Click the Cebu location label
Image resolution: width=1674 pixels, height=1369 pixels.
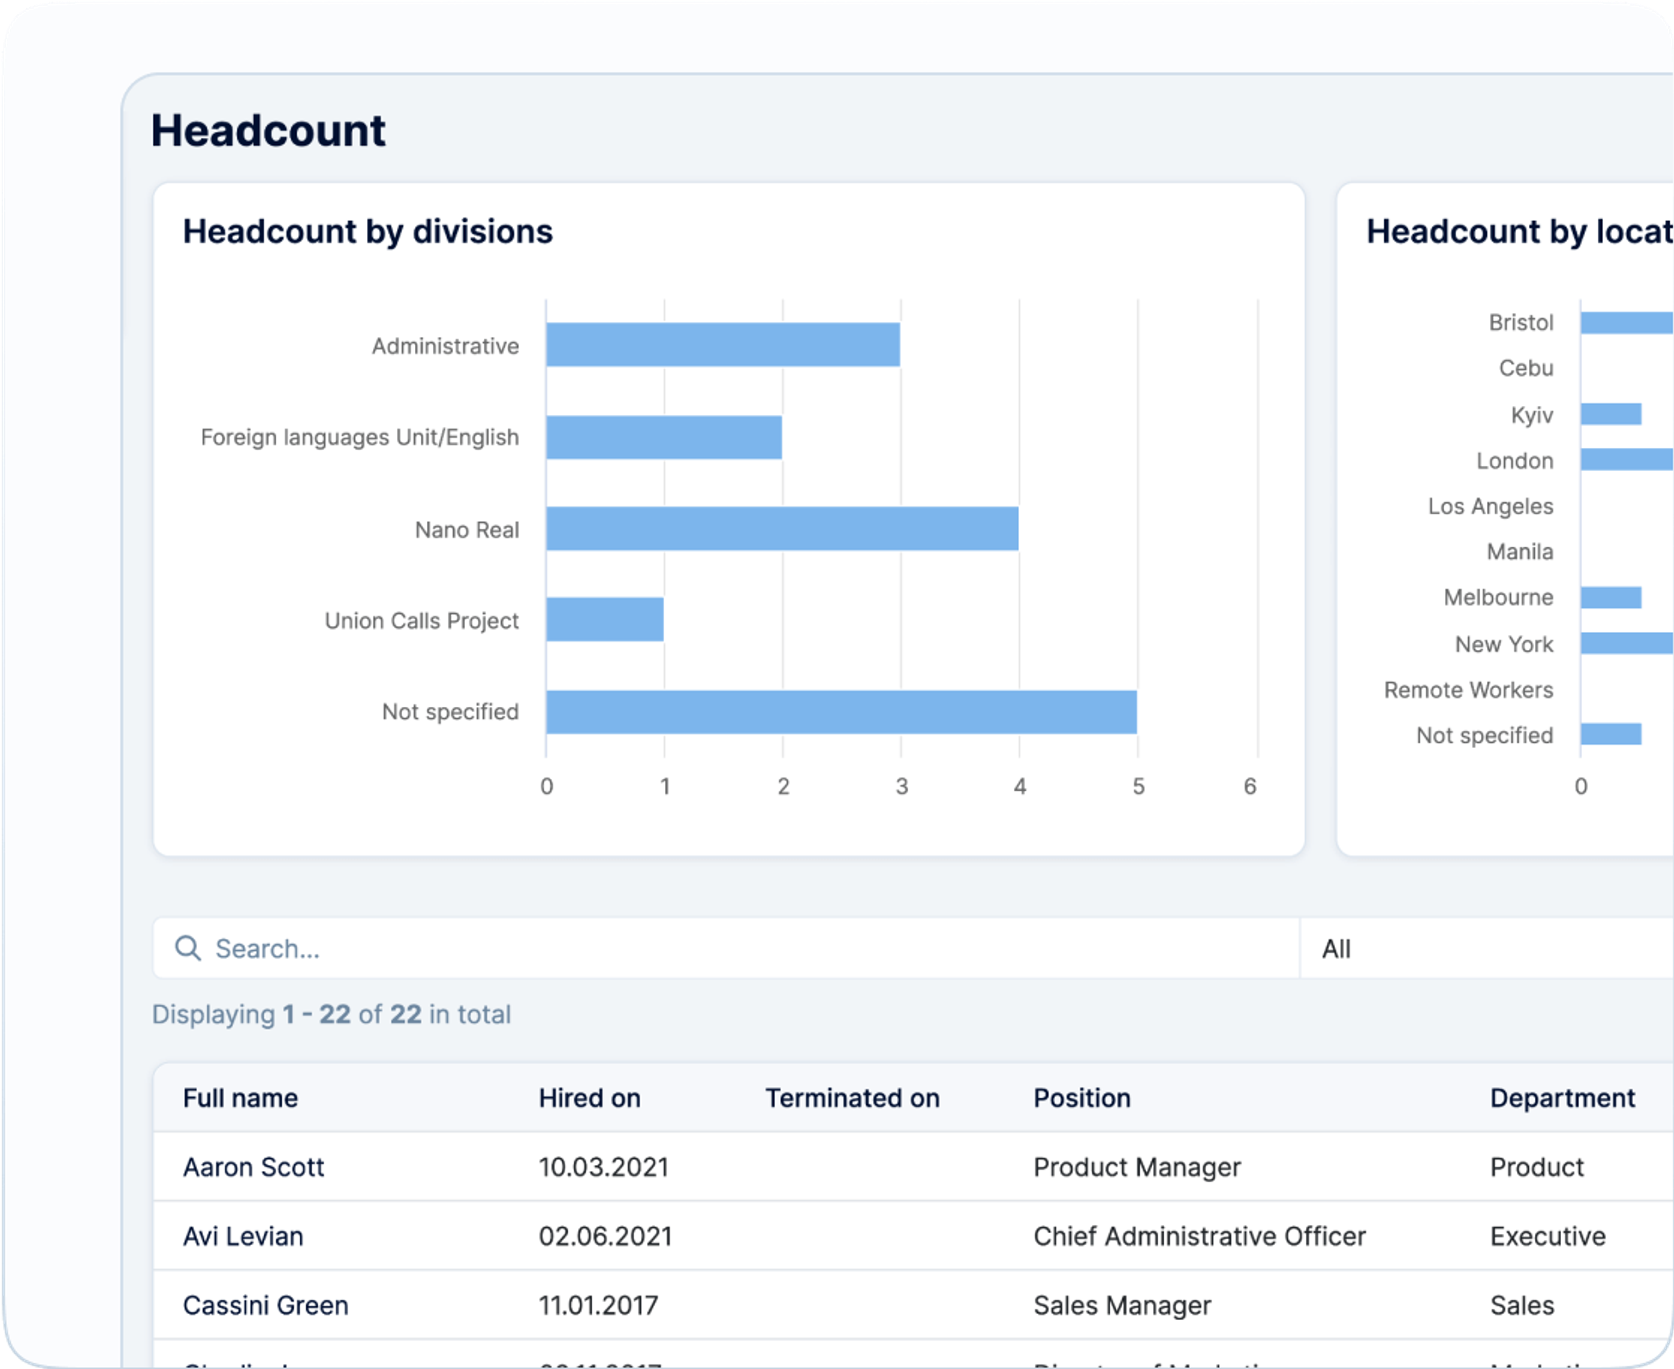pos(1526,368)
